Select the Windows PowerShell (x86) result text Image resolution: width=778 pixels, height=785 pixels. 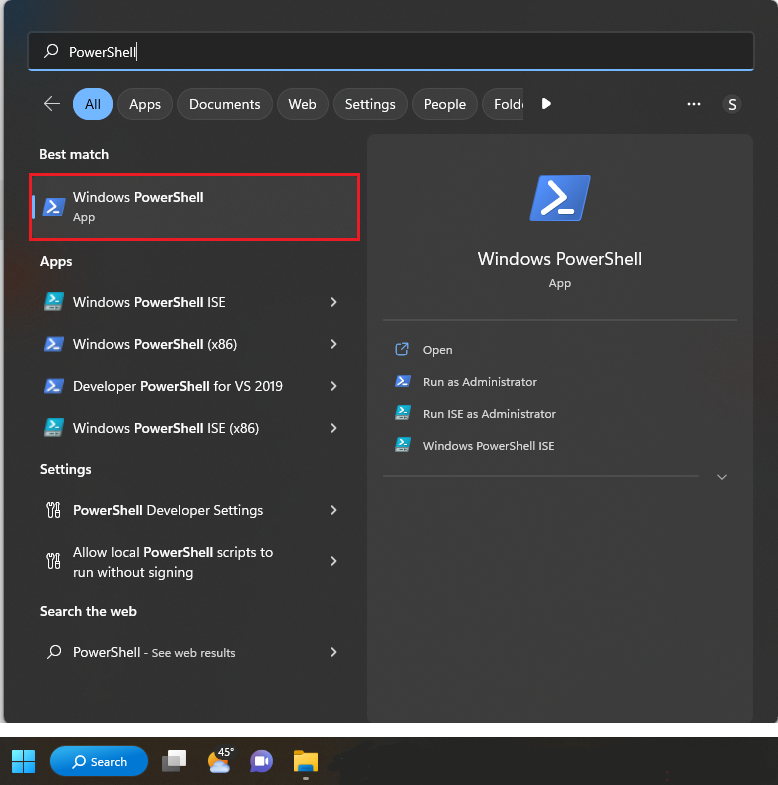coord(155,344)
